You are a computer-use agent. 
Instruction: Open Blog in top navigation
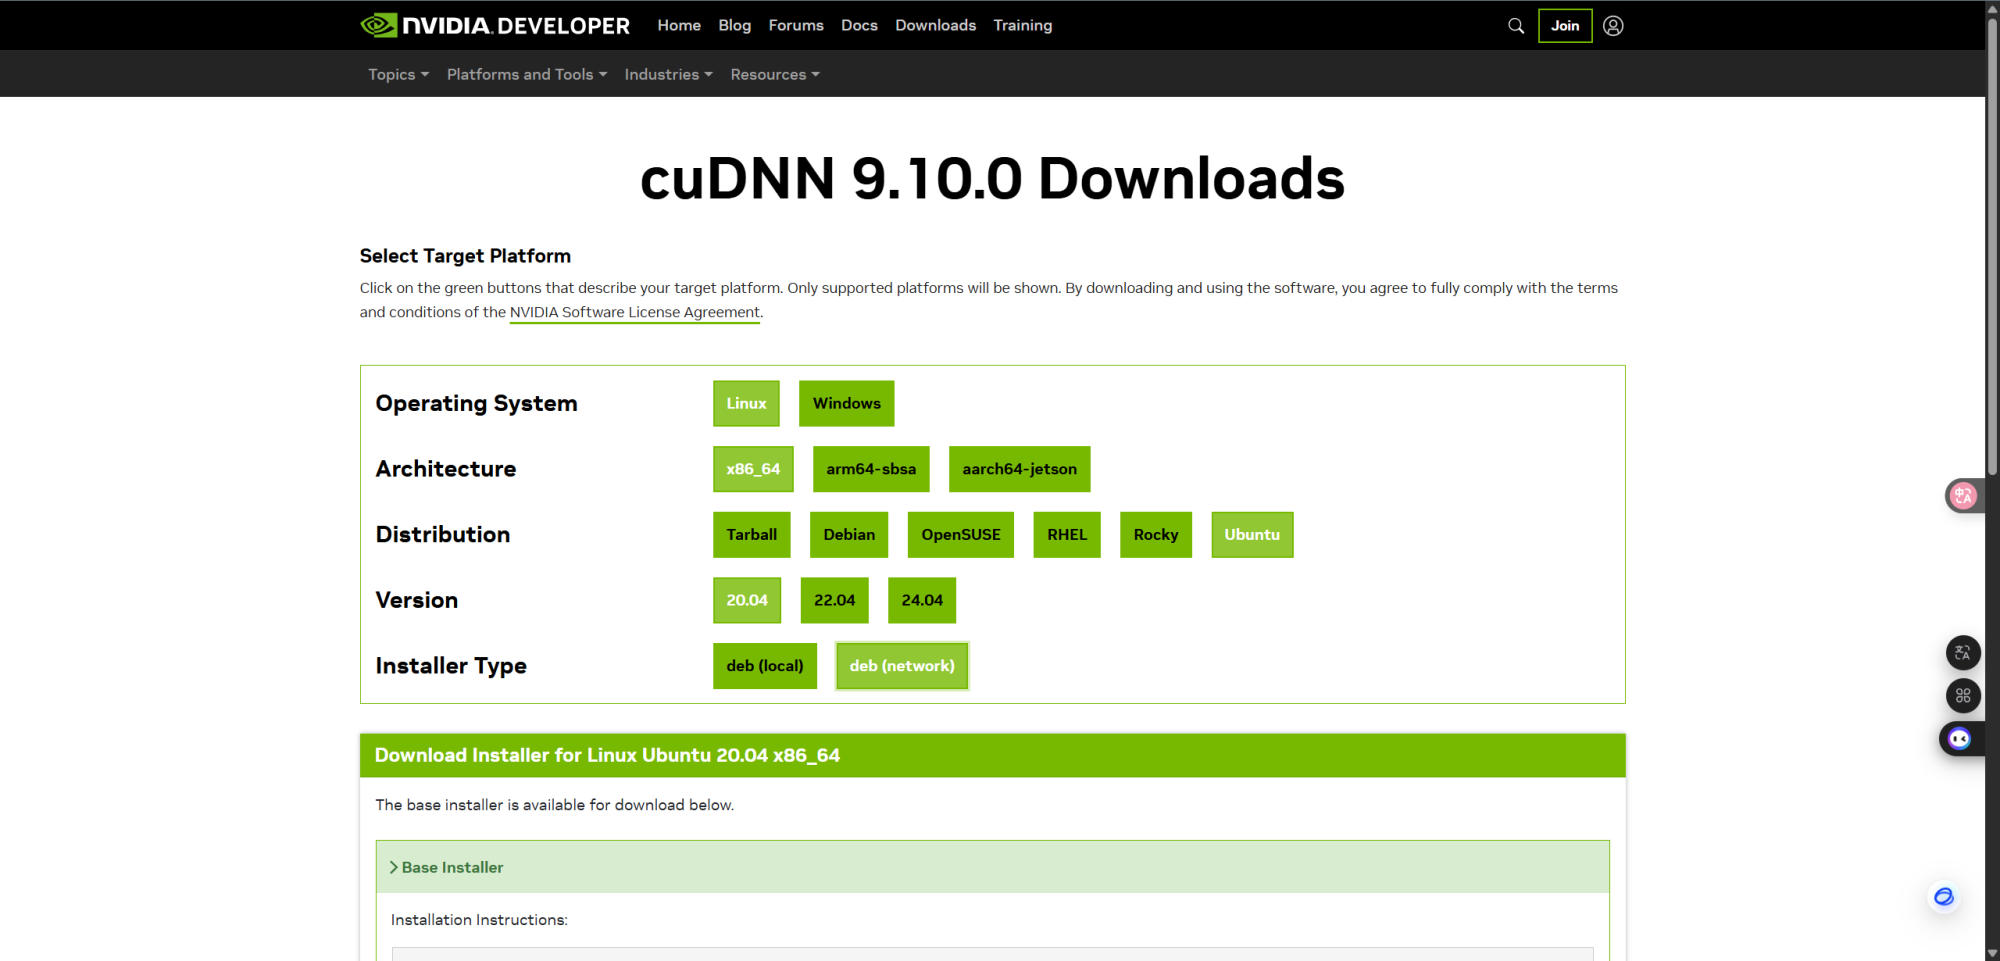[x=734, y=25]
